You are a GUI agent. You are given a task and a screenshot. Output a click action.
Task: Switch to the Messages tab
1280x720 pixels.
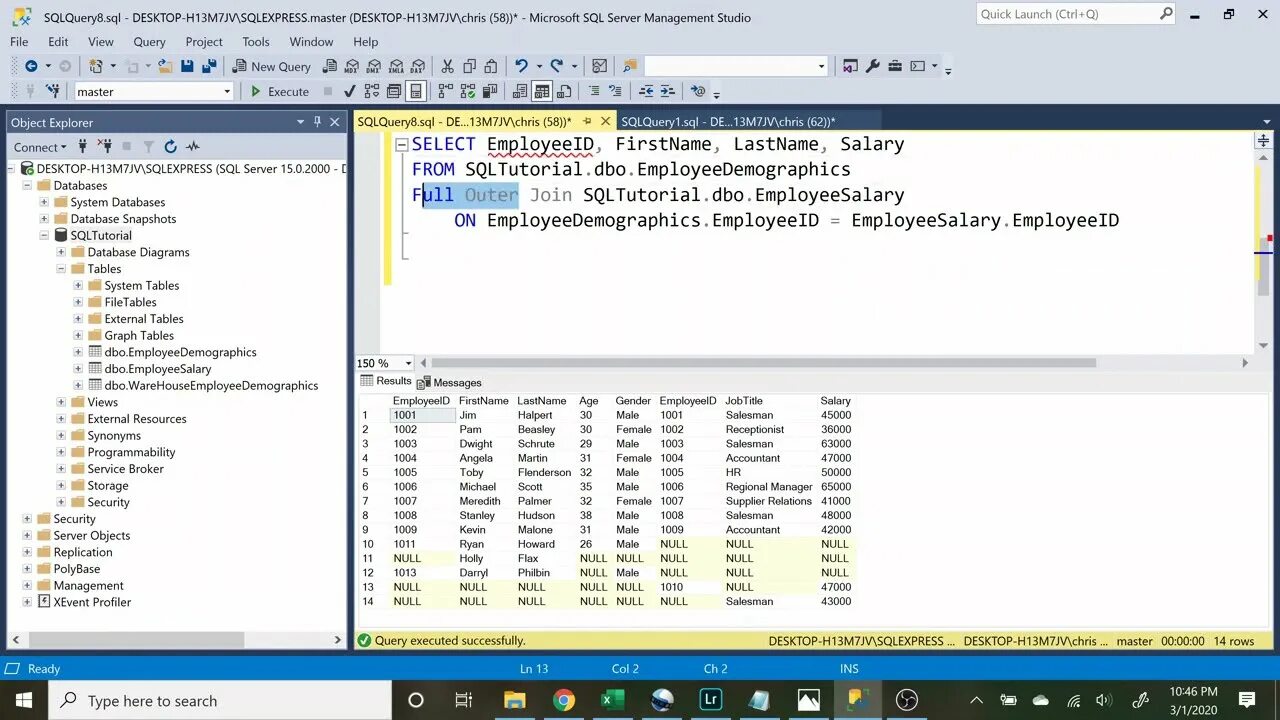450,382
